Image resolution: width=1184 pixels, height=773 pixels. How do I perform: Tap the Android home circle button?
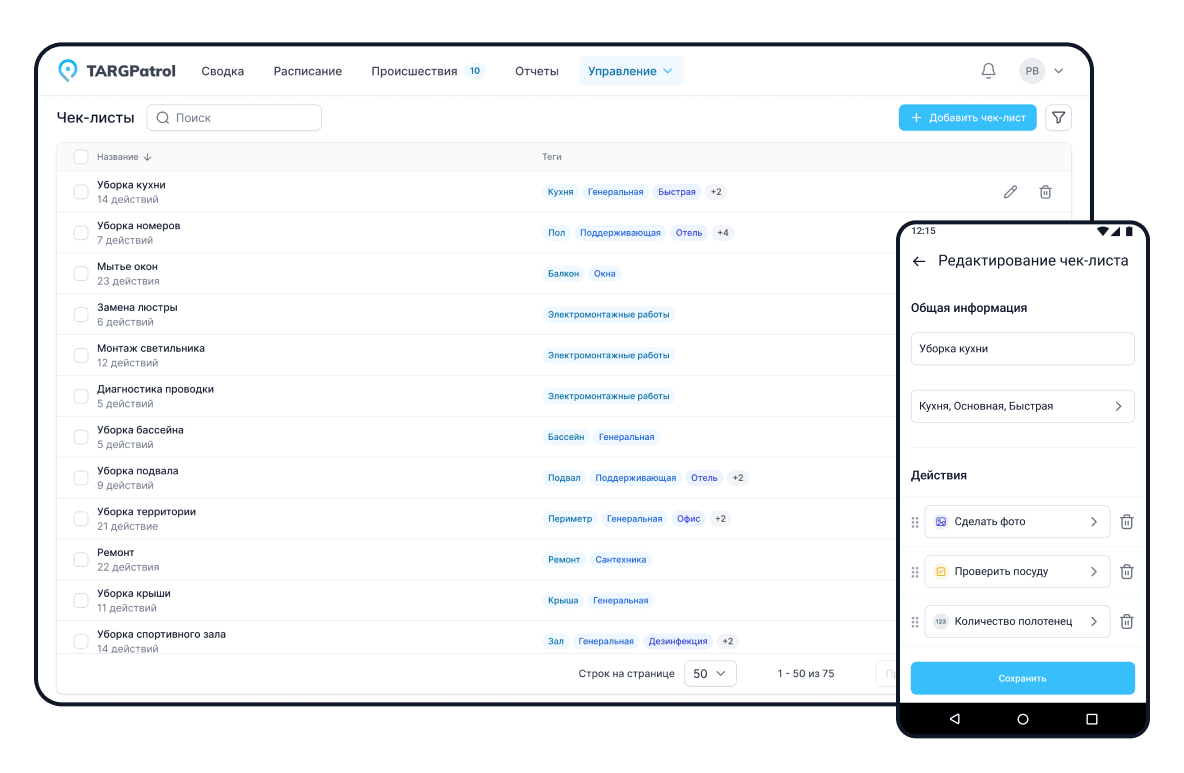click(1022, 719)
